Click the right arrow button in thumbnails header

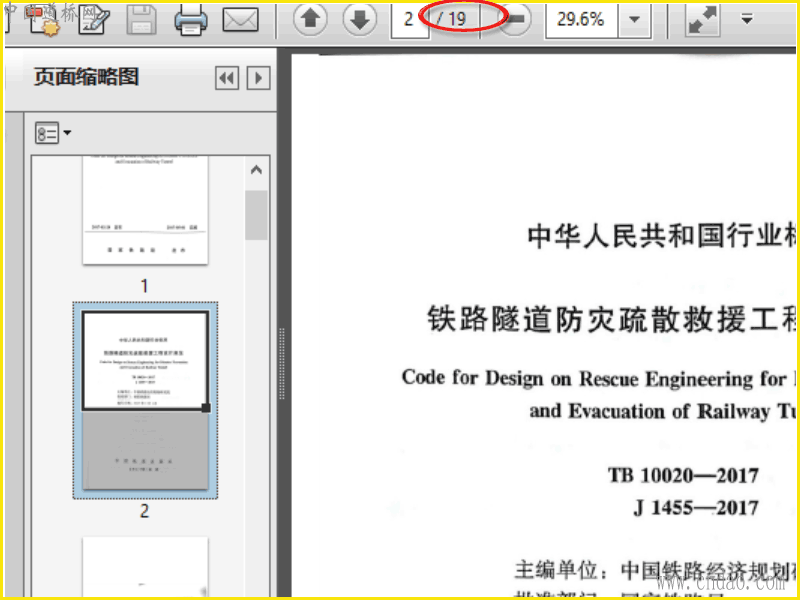[x=258, y=78]
